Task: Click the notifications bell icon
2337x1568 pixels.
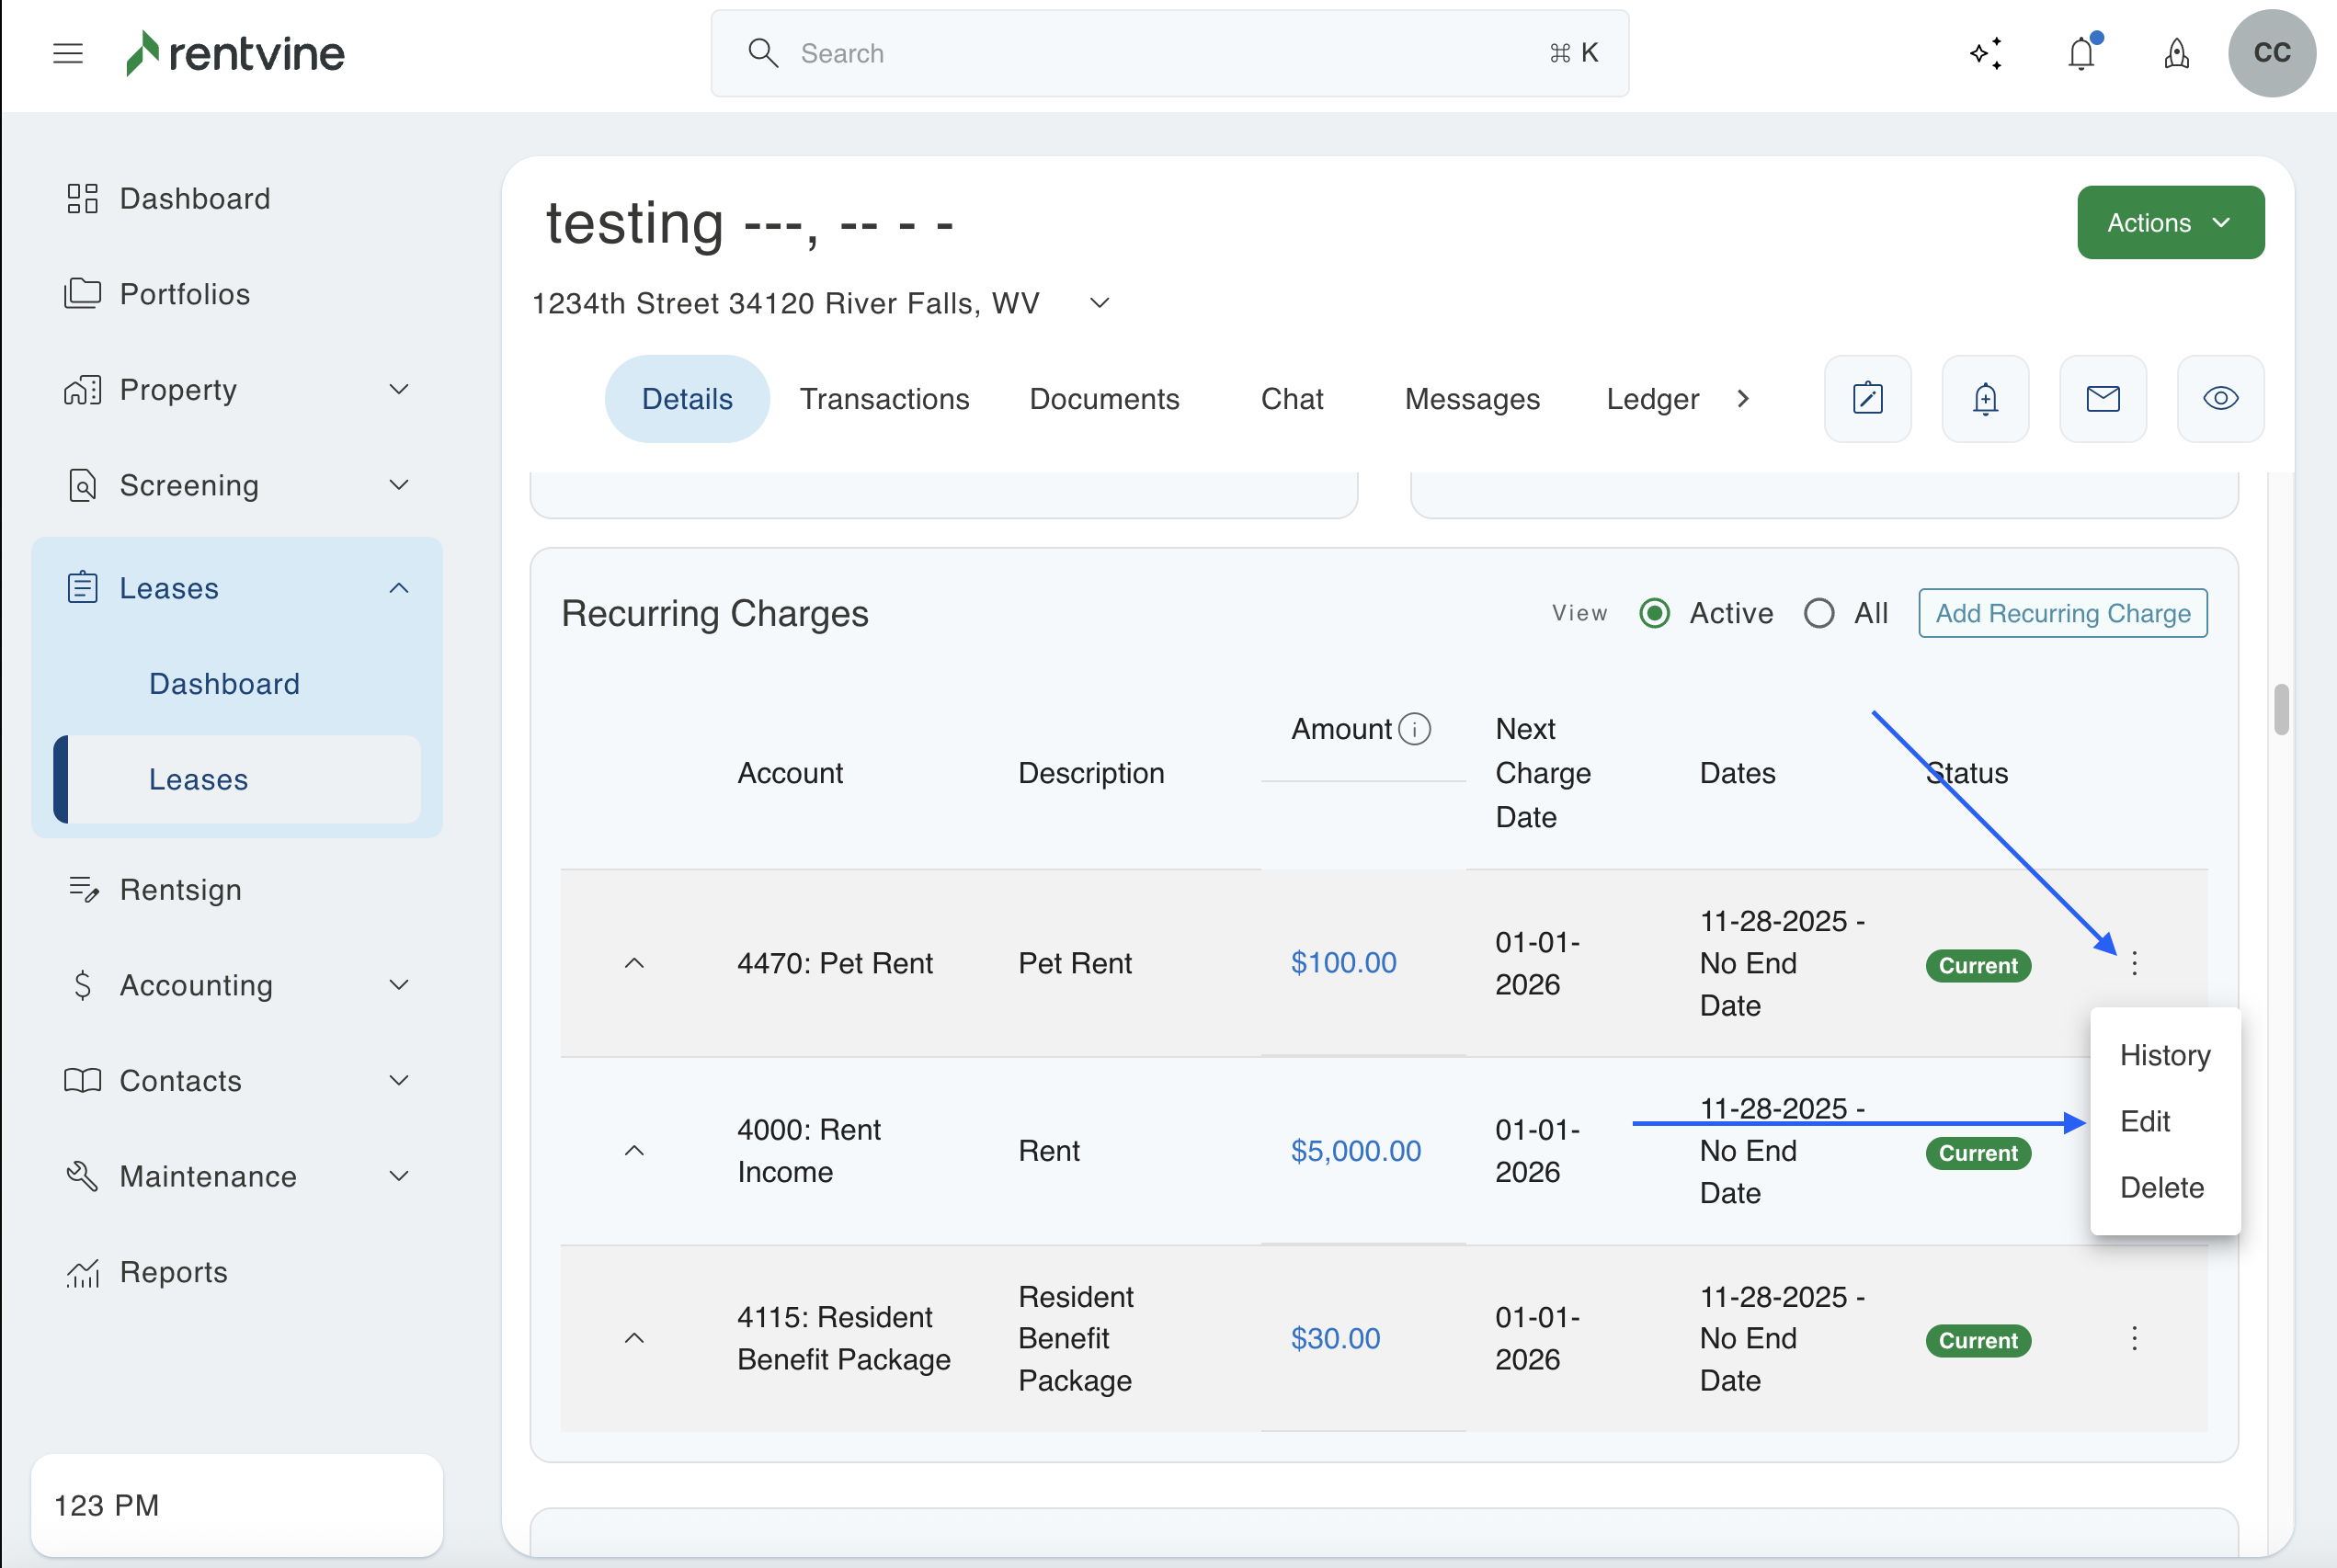Action: click(2081, 53)
